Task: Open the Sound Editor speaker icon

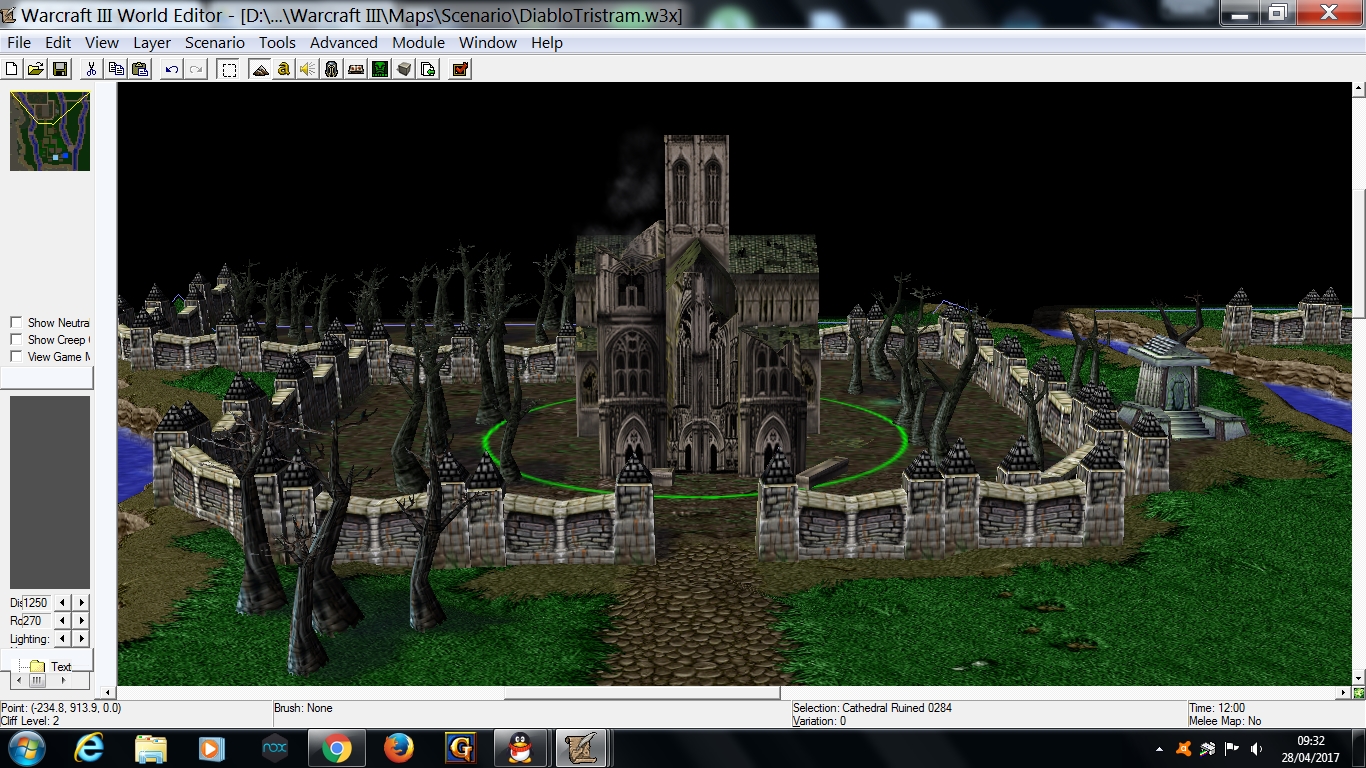Action: (x=308, y=69)
